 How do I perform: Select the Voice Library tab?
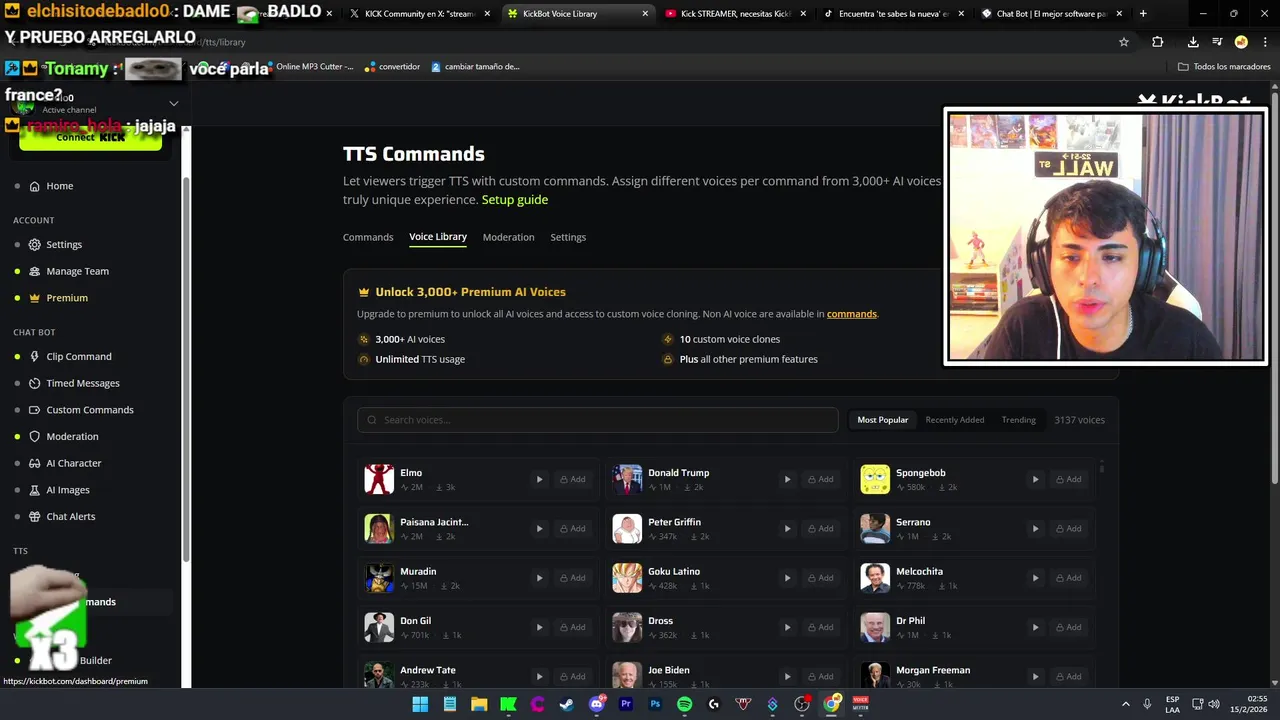click(438, 237)
